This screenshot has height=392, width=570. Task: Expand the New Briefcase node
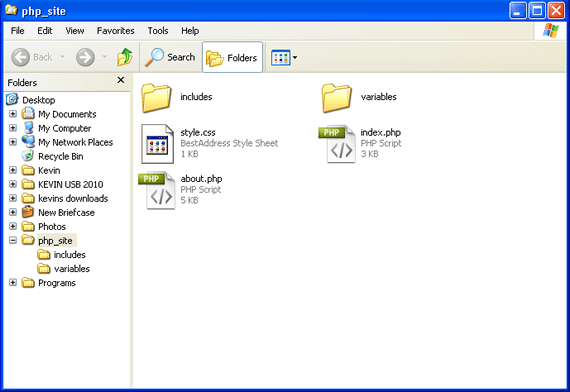tap(13, 212)
